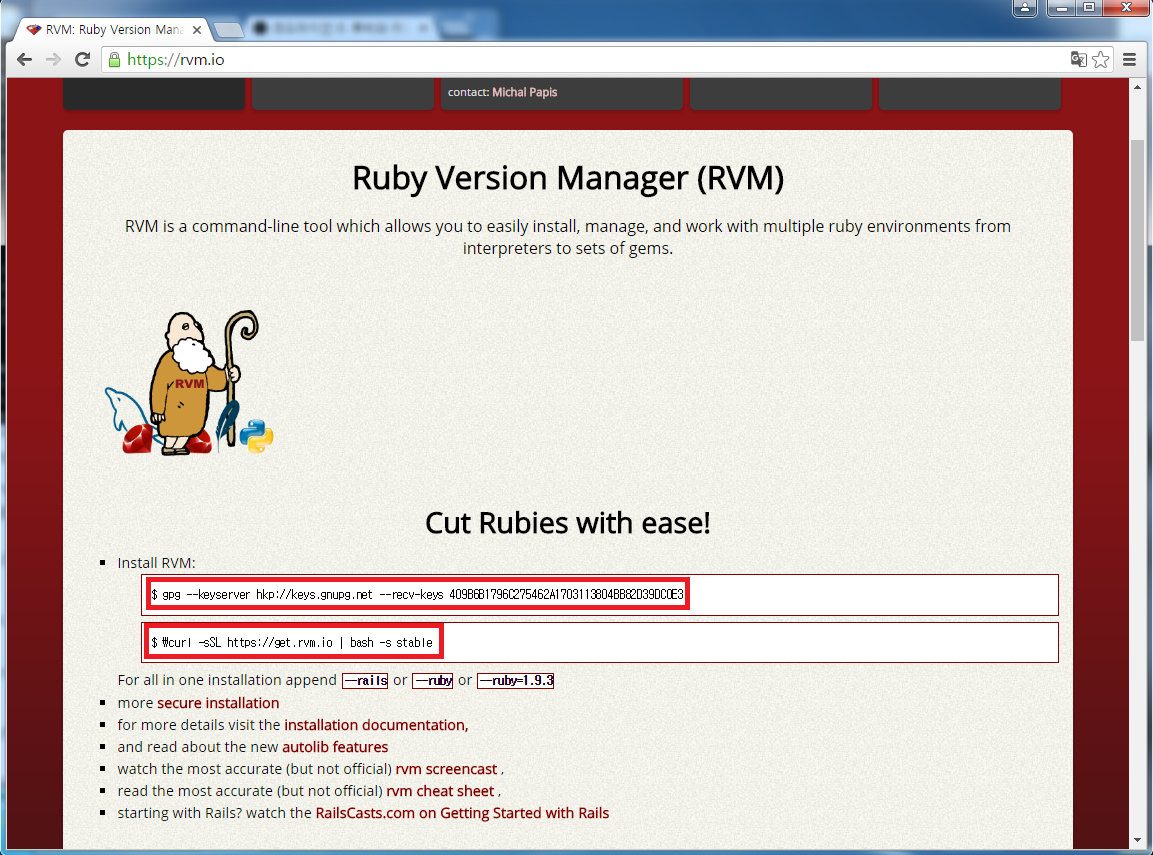This screenshot has height=855, width=1153.
Task: Click the page scrollbar down arrow
Action: (x=1138, y=840)
